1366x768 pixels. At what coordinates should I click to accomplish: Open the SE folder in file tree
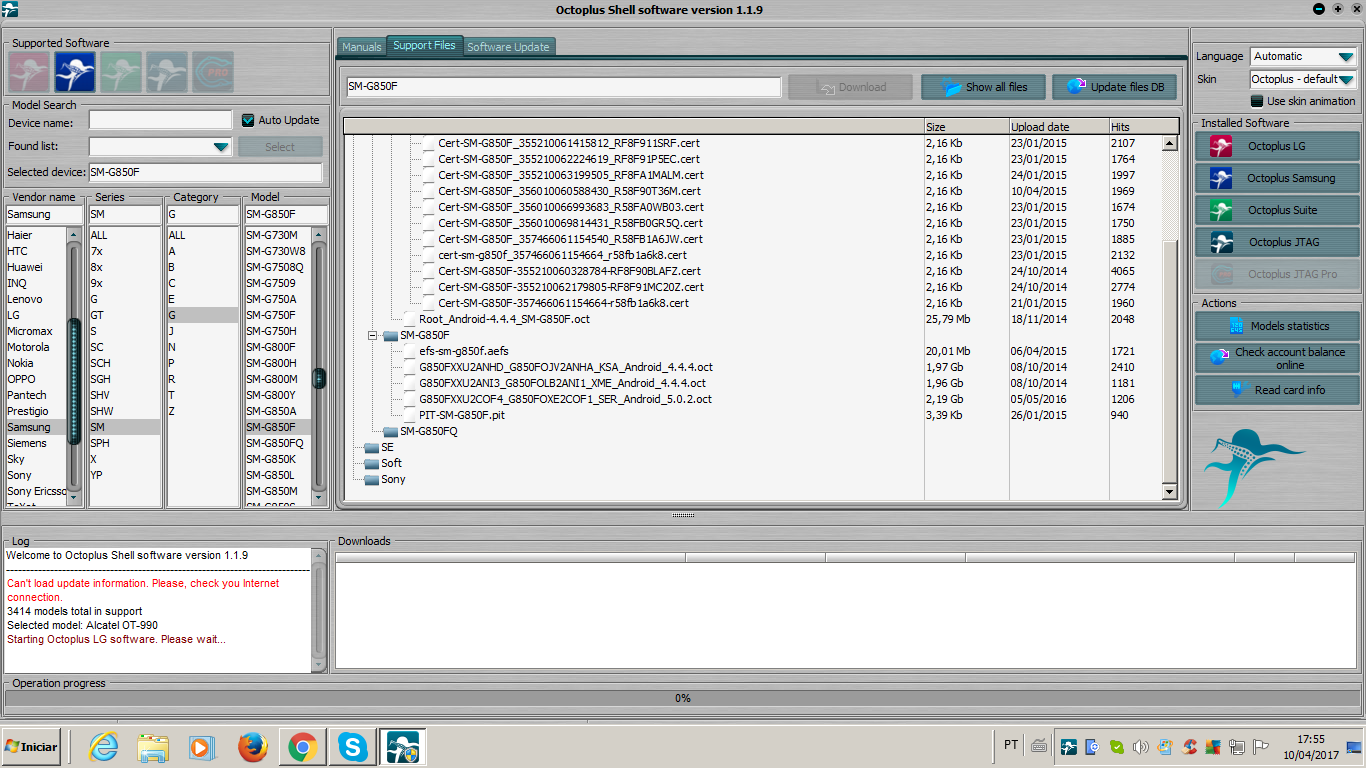point(379,447)
